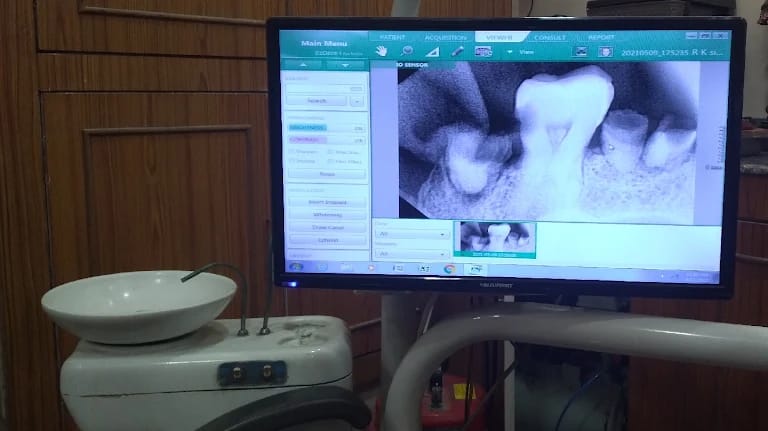Viewport: 768px width, 431px height.
Task: Click the panel up arrow button
Action: coord(303,65)
